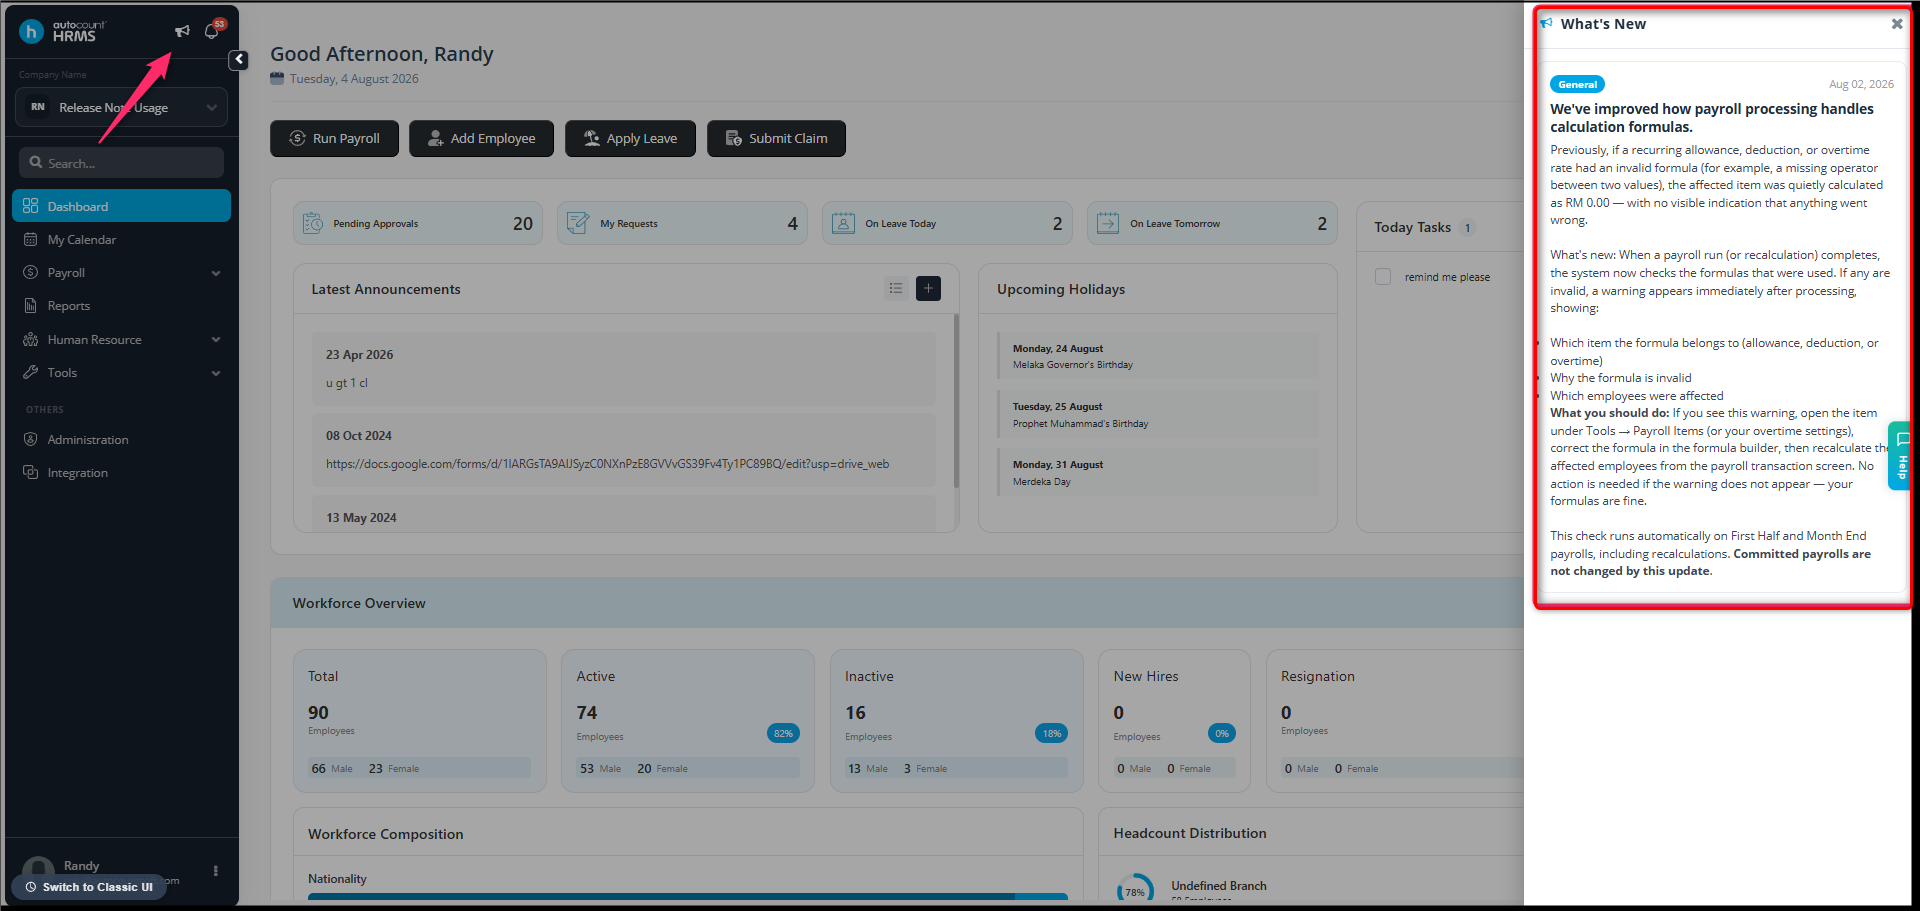Expand the Payroll menu chevron
The height and width of the screenshot is (911, 1920).
(216, 273)
